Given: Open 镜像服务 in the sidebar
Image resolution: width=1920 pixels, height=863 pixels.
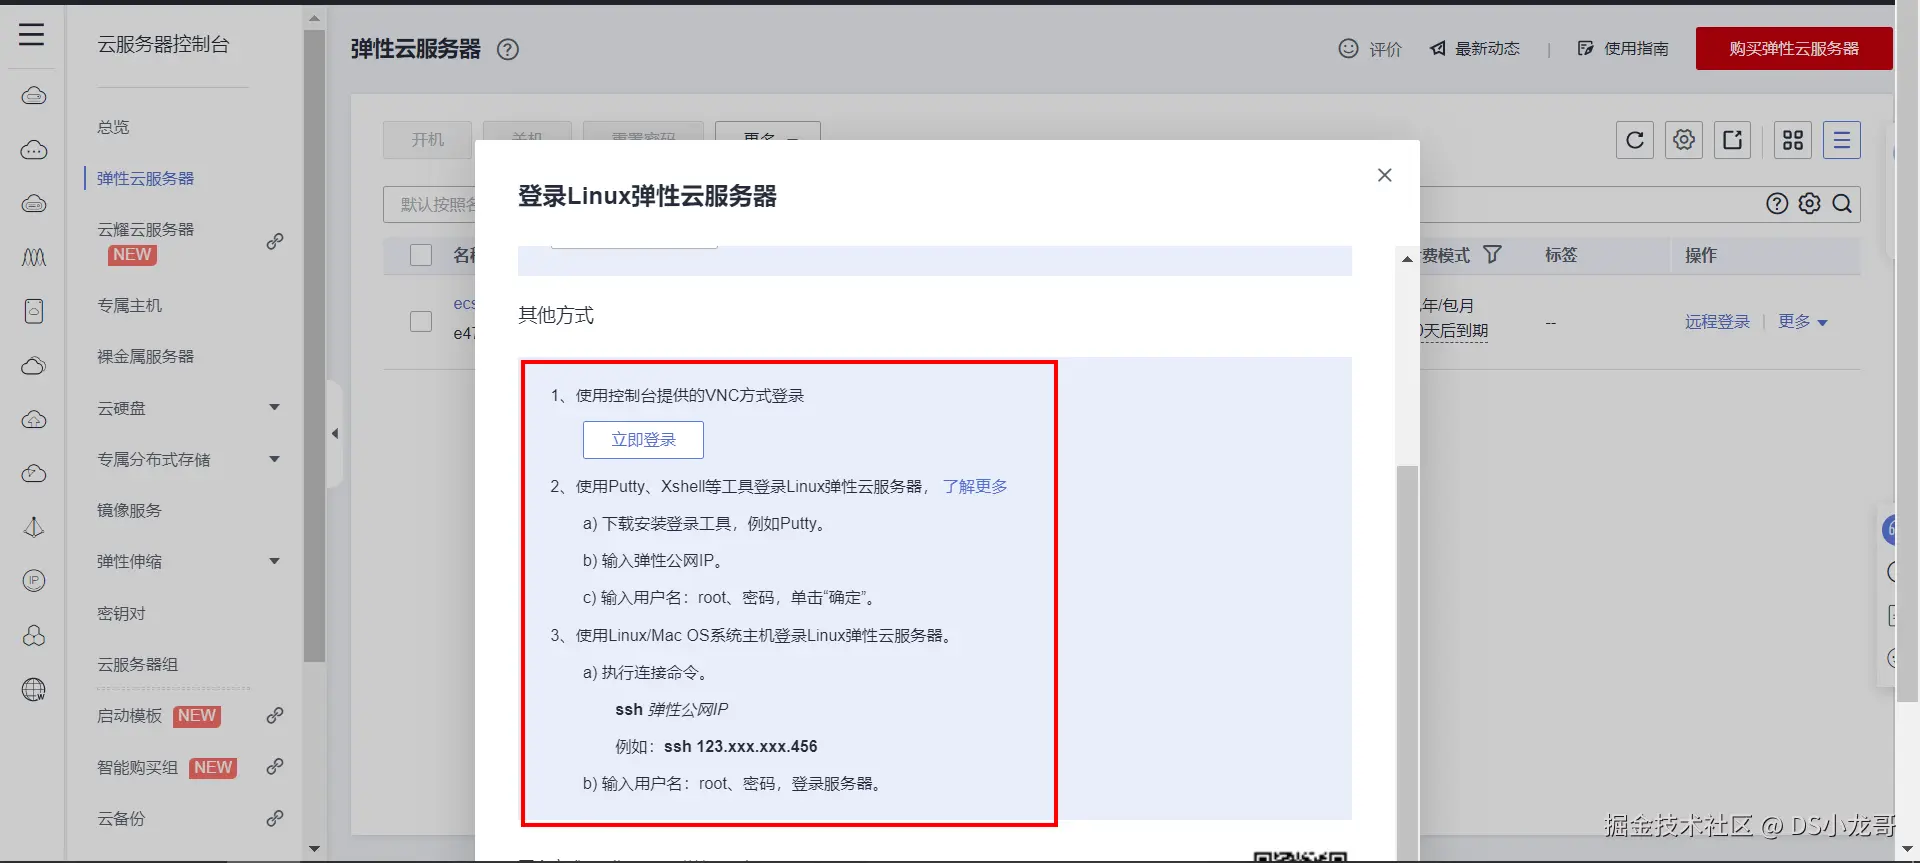Looking at the screenshot, I should (129, 510).
